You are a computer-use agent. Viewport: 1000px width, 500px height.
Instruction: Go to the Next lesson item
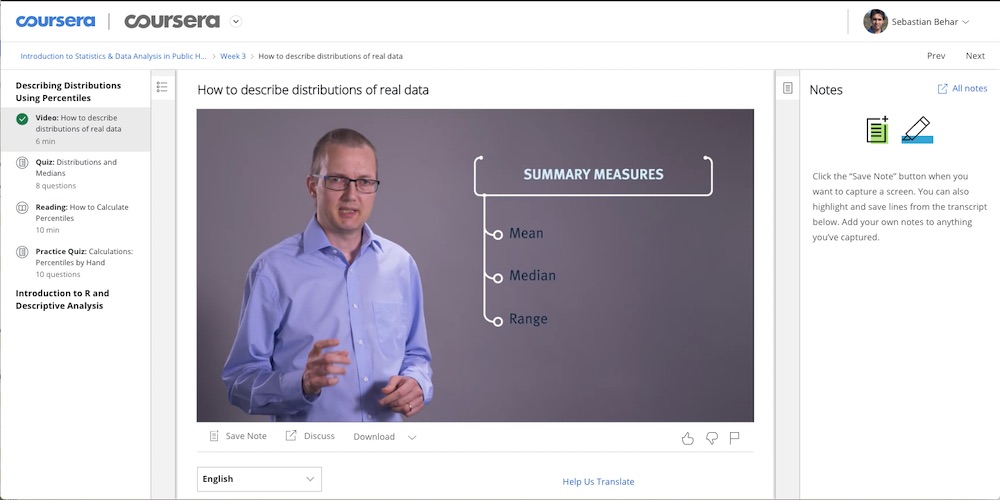coord(974,56)
